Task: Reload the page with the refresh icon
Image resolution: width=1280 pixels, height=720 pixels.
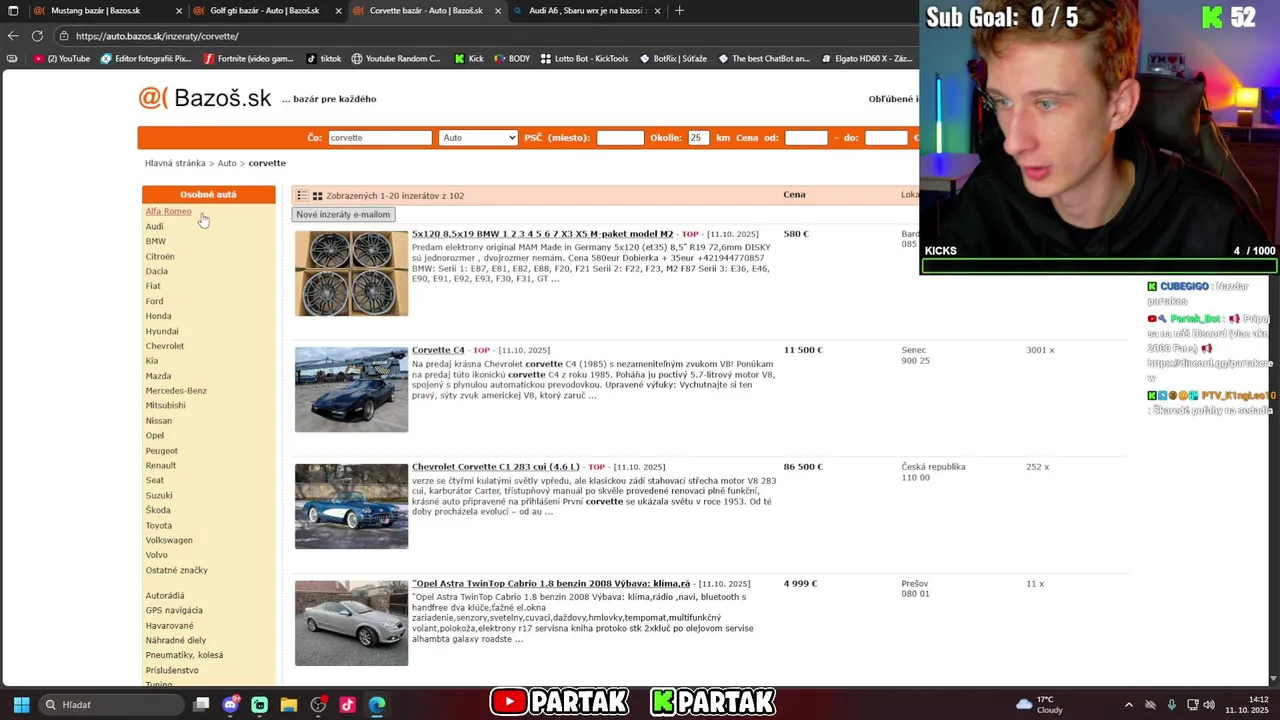Action: pyautogui.click(x=37, y=36)
